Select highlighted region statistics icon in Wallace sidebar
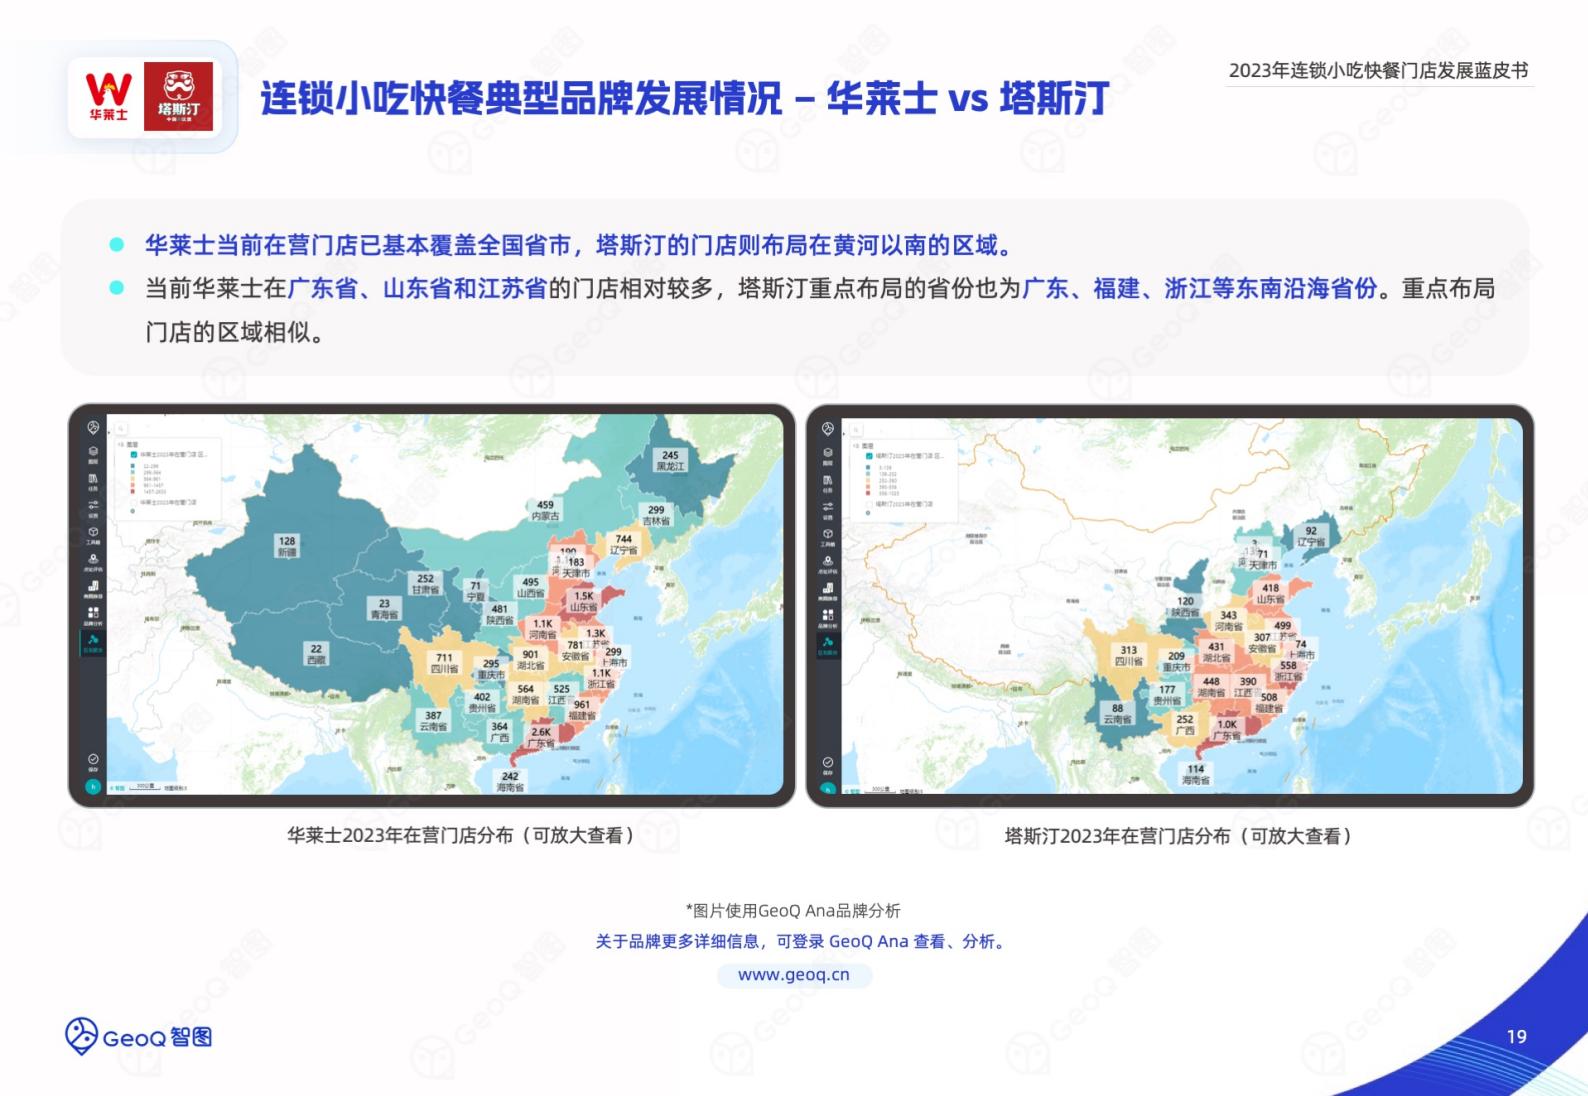 (x=93, y=639)
